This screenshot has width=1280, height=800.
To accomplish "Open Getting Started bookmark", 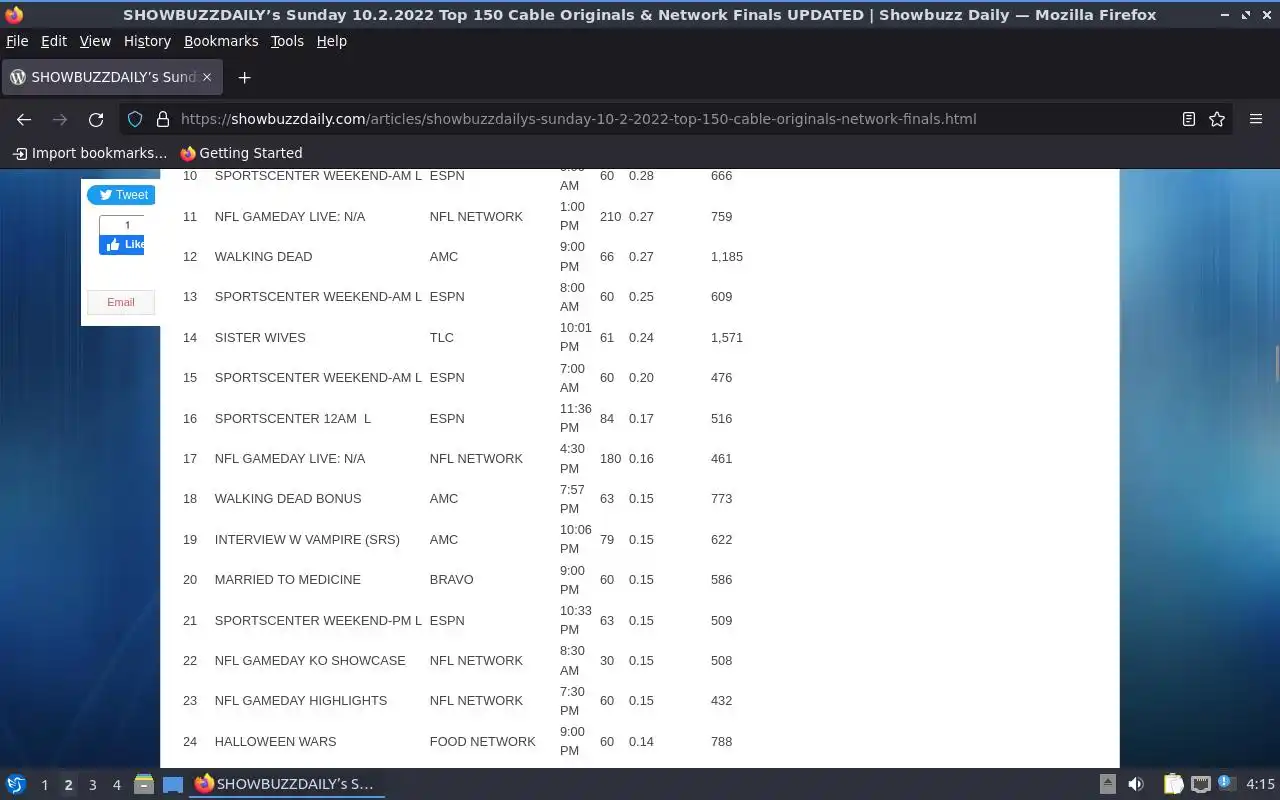I will (x=241, y=153).
